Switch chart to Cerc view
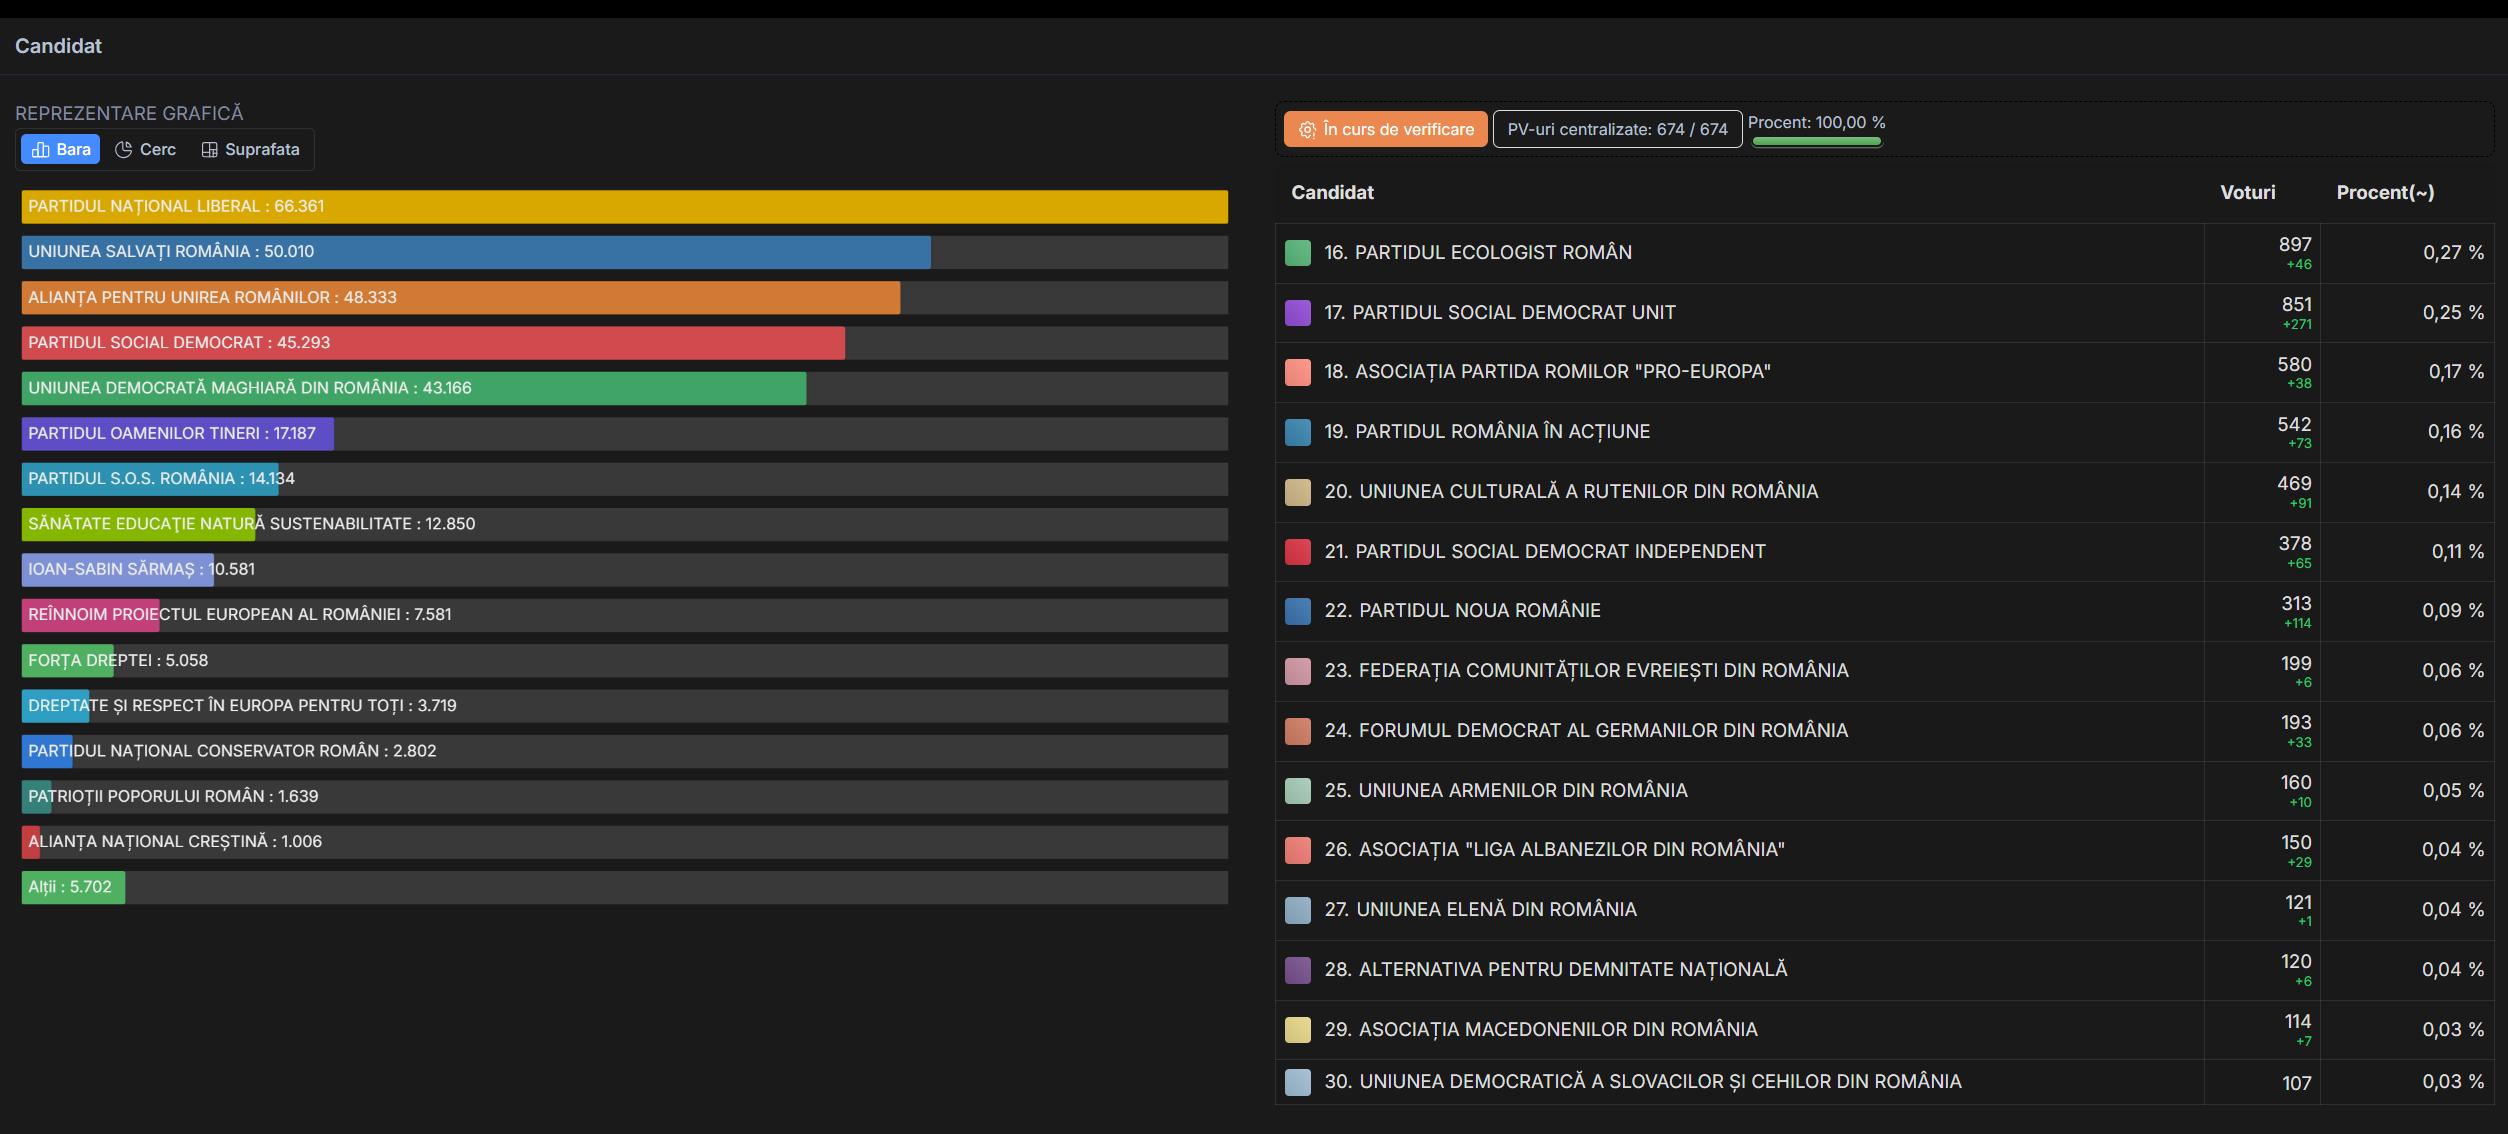This screenshot has height=1134, width=2508. [146, 150]
